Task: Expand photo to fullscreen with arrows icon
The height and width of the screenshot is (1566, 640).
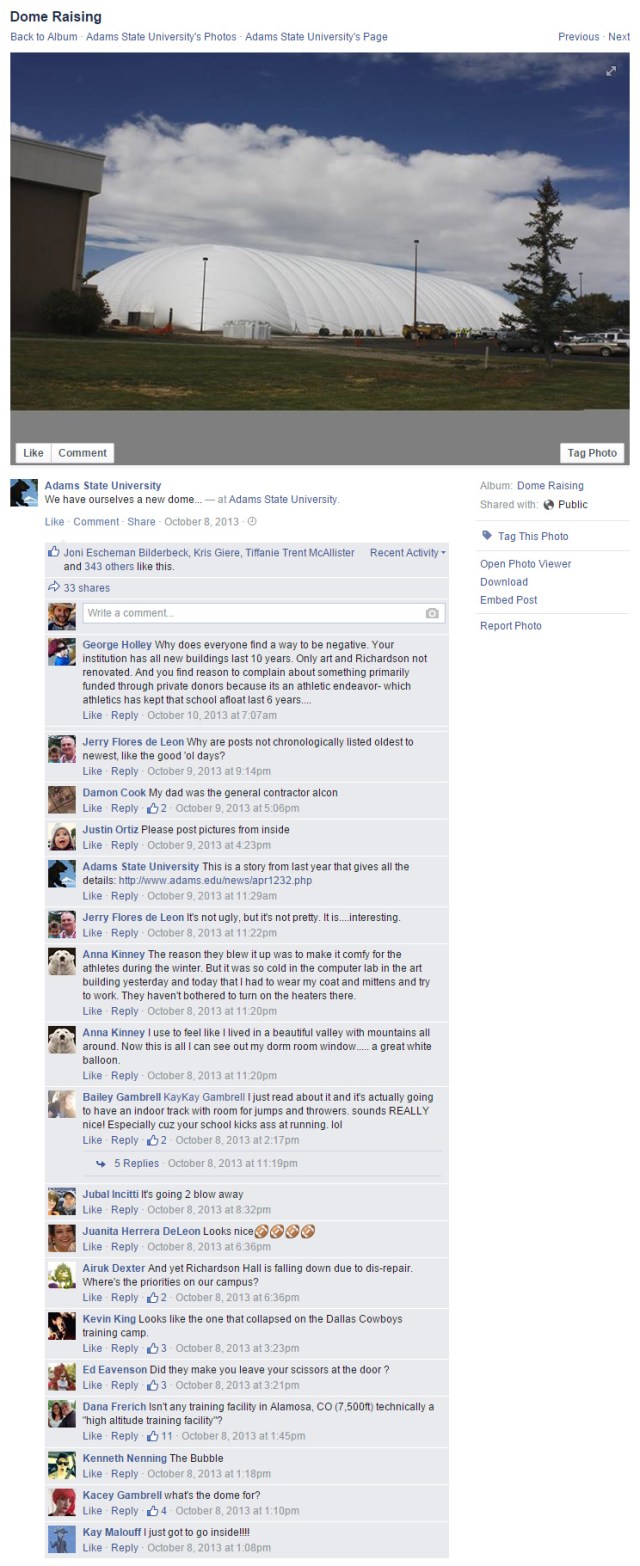Action: click(612, 71)
